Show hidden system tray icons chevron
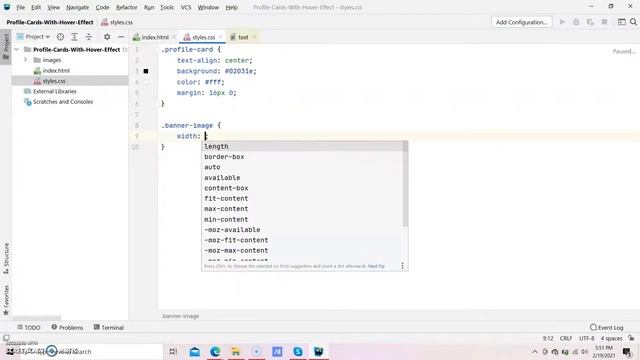 pyautogui.click(x=535, y=351)
